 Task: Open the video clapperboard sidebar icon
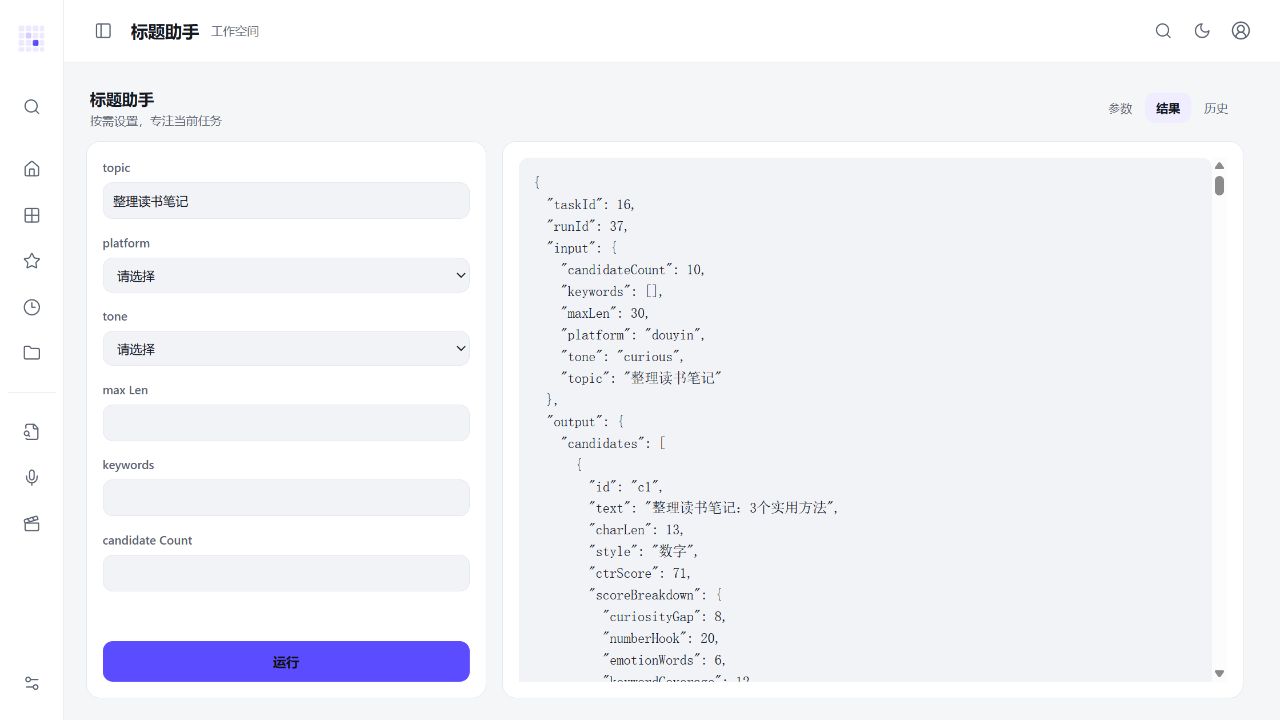tap(32, 524)
